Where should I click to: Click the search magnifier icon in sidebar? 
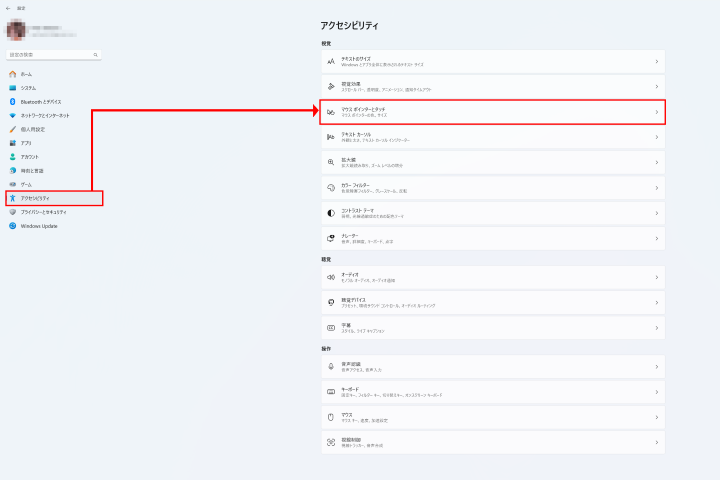[95, 54]
